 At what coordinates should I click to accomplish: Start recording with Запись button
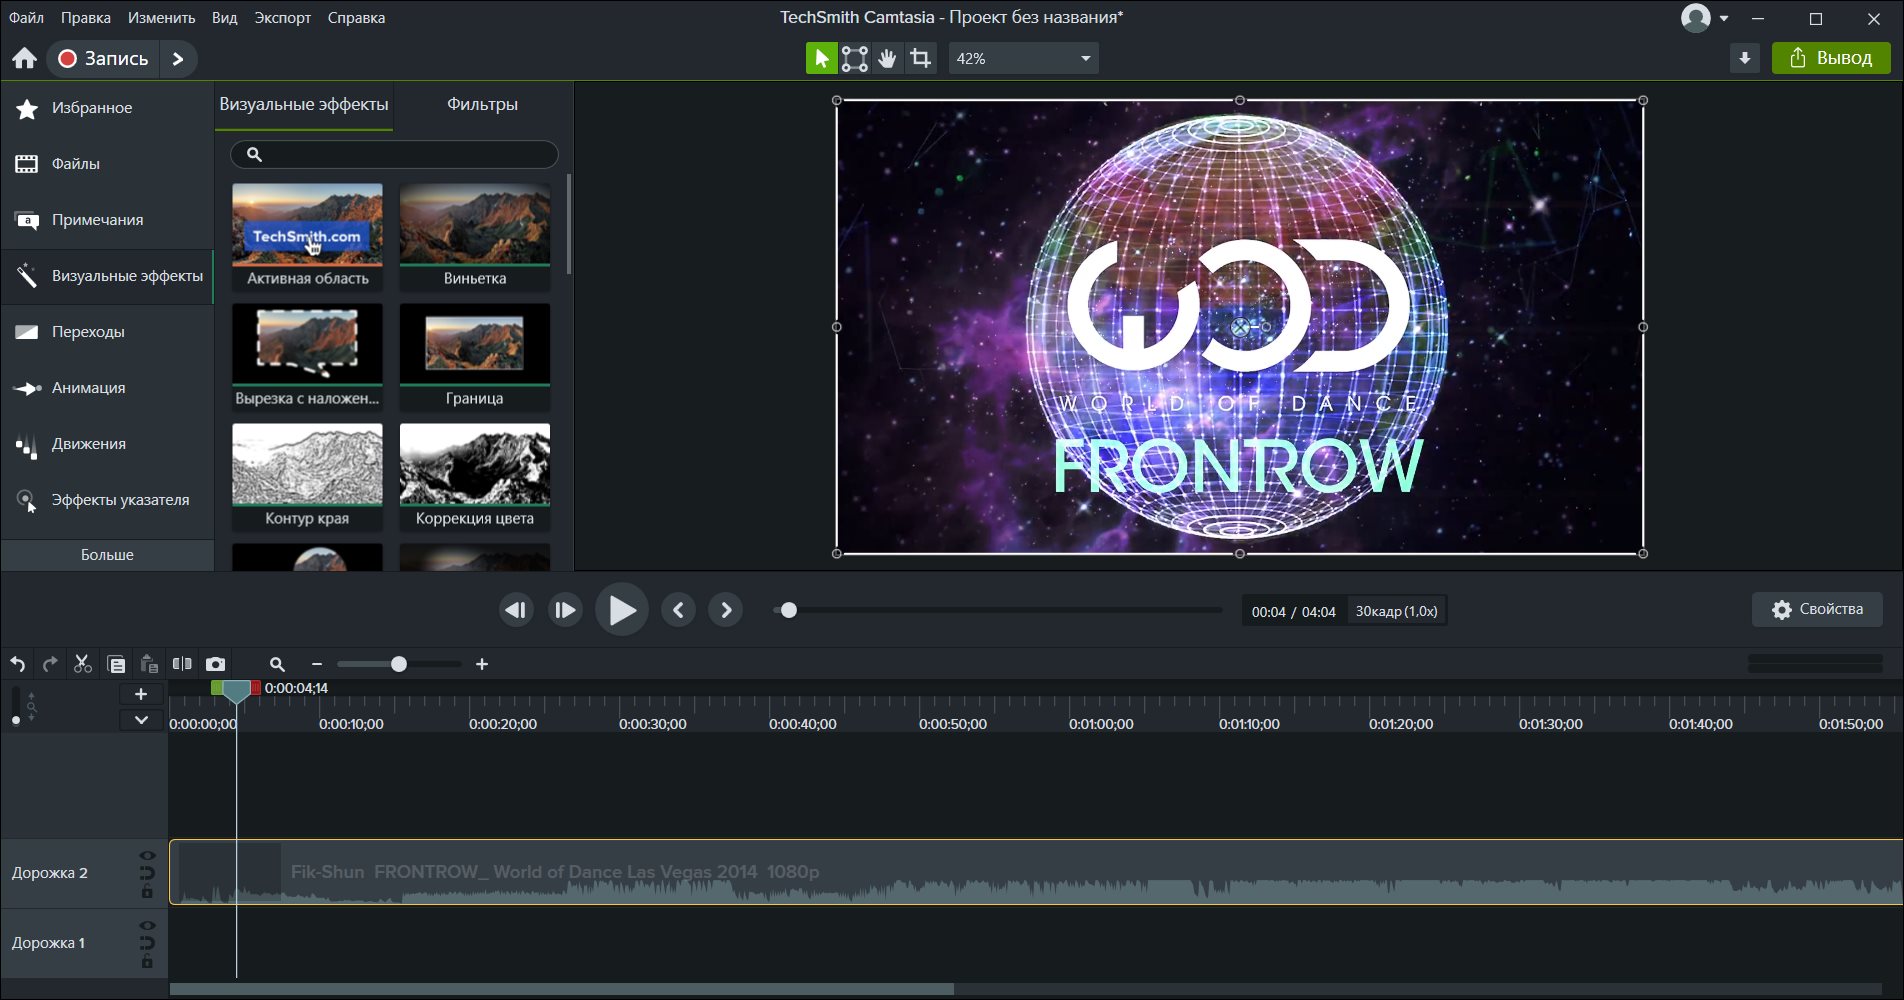tap(103, 59)
